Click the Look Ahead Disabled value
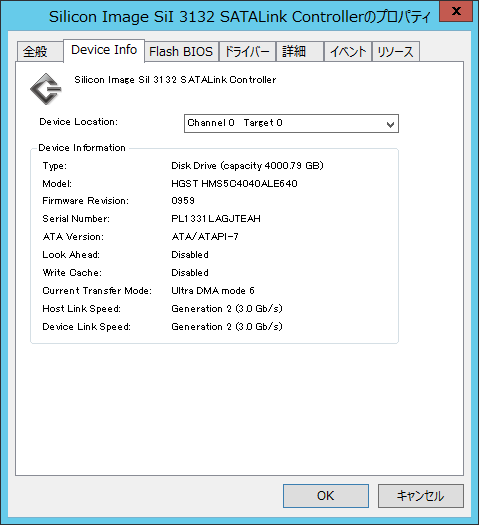The width and height of the screenshot is (479, 525). 190,254
